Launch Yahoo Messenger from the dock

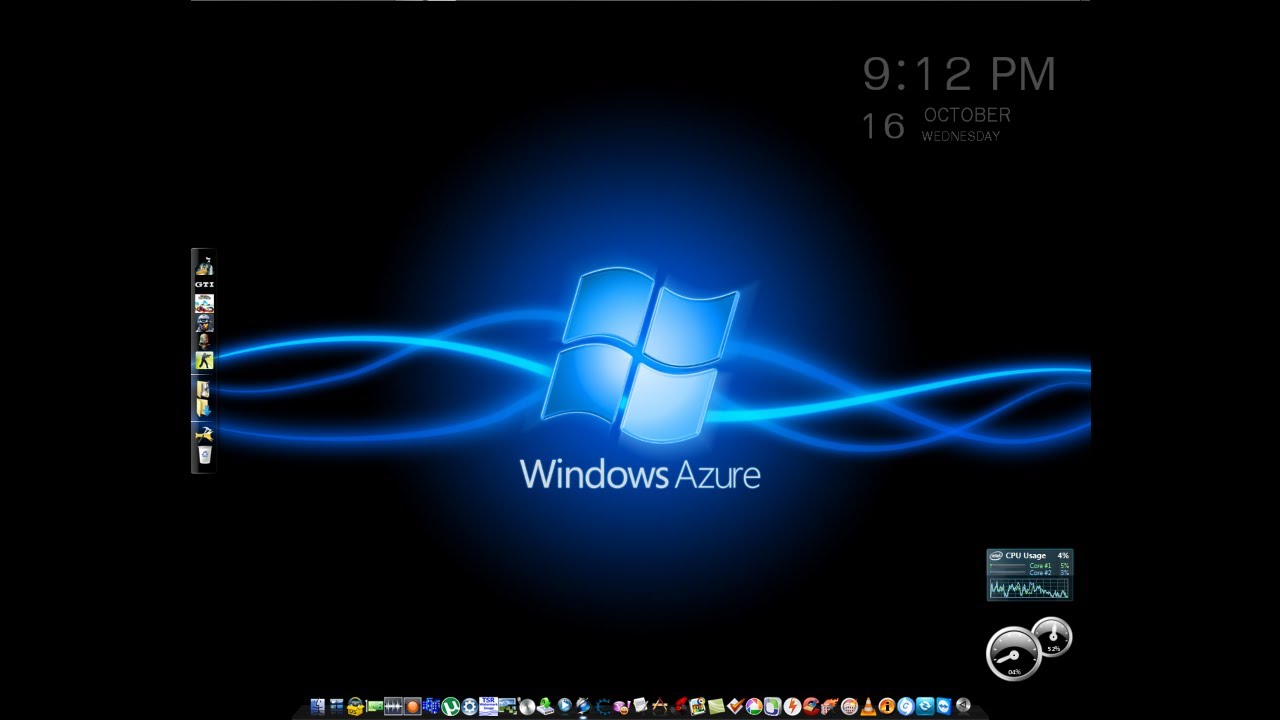[x=621, y=706]
